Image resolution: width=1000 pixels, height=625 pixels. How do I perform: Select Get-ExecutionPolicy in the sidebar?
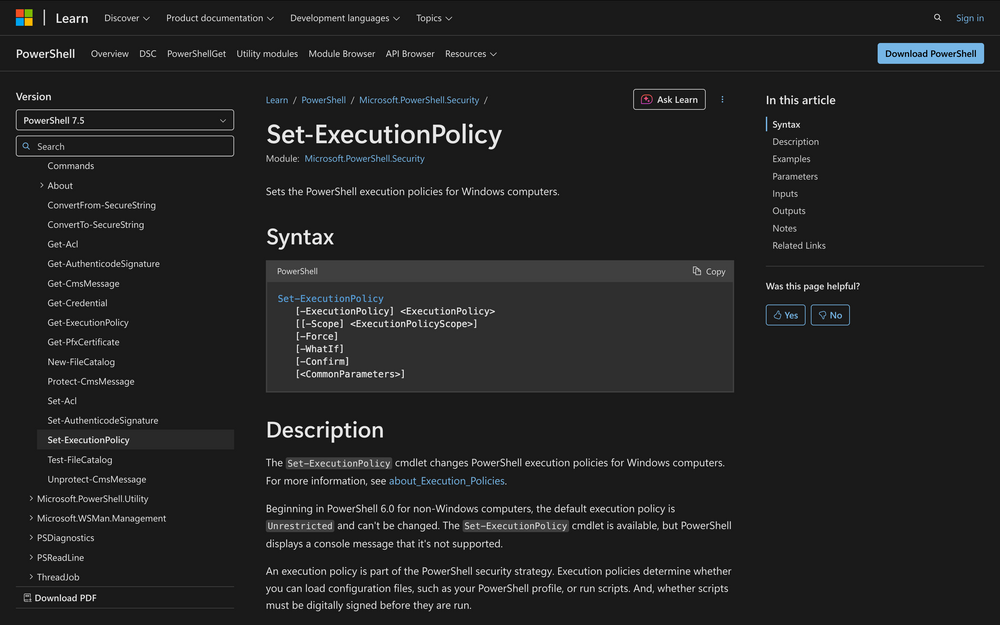pyautogui.click(x=86, y=322)
